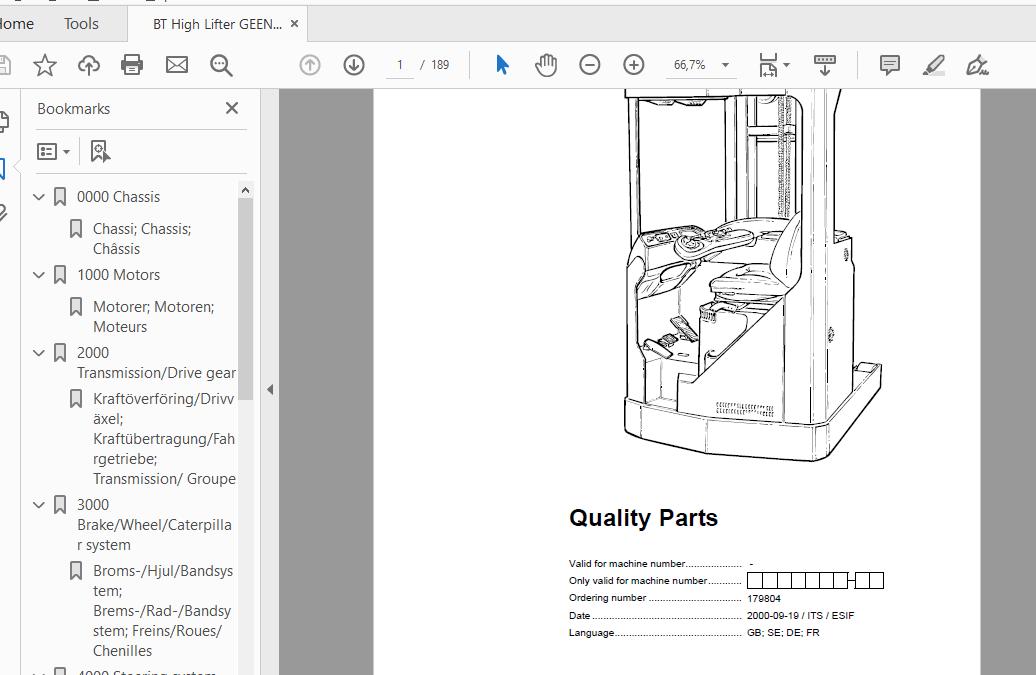Screen dimensions: 1036x675
Task: Open the bookmarks options menu dropdown
Action: (x=54, y=152)
